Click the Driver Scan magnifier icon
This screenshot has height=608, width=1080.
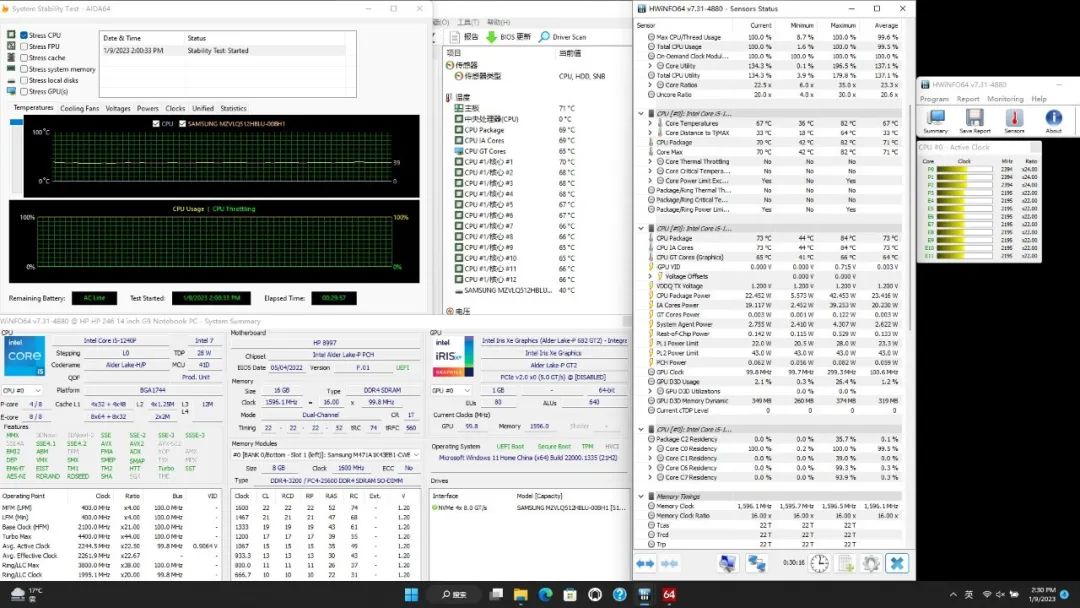544,37
